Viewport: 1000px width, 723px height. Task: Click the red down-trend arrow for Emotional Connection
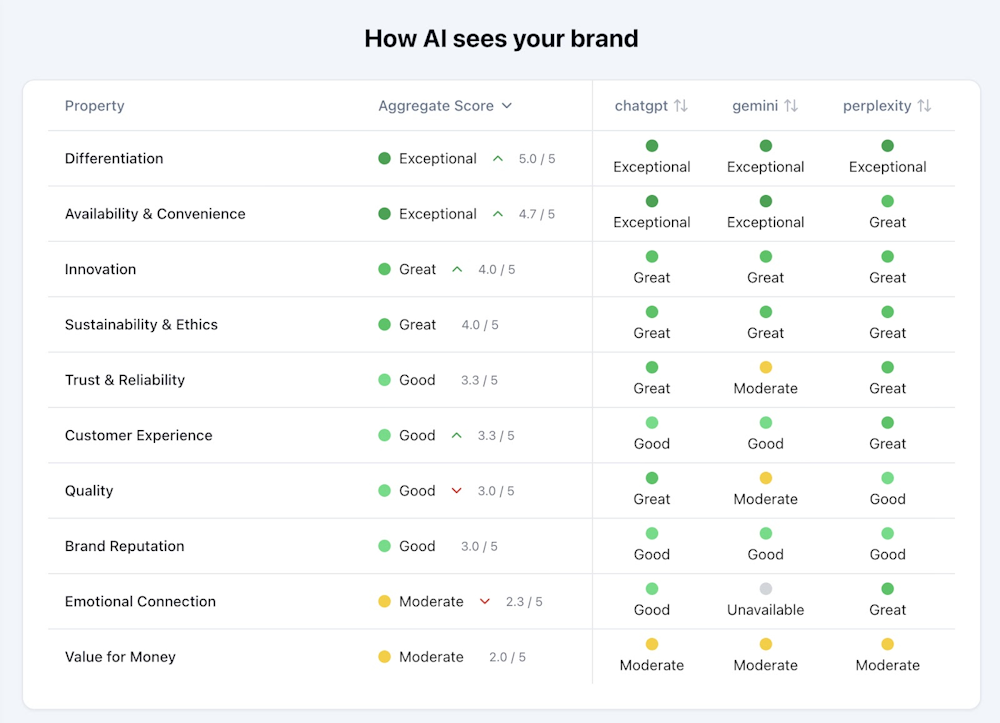(485, 602)
